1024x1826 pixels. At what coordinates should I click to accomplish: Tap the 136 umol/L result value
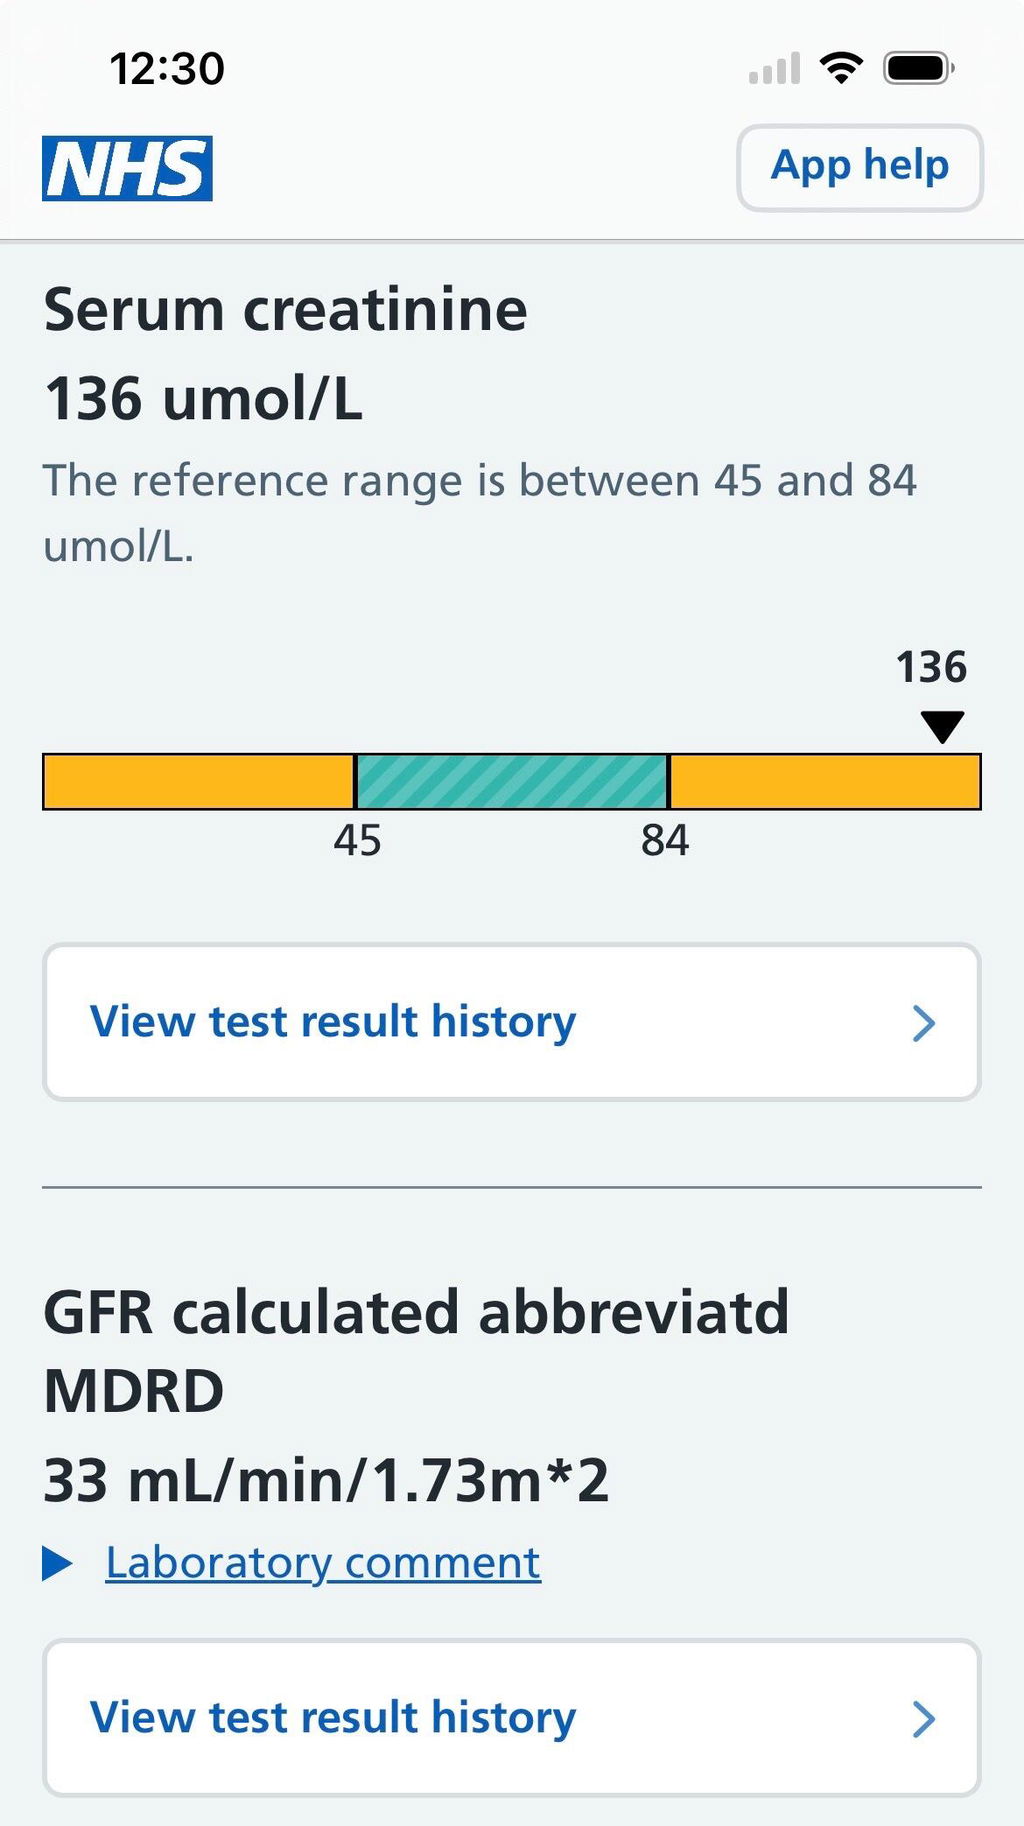point(203,399)
